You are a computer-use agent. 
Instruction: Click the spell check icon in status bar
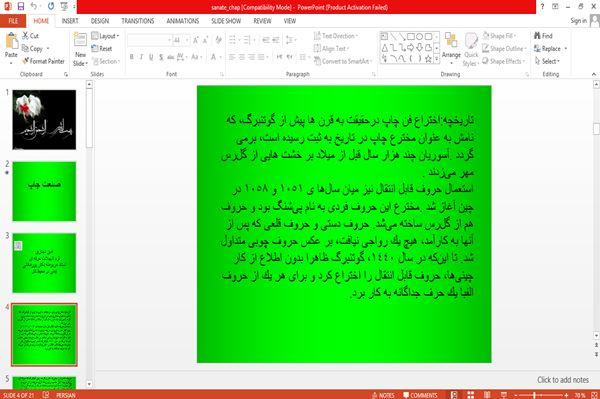tap(46, 395)
